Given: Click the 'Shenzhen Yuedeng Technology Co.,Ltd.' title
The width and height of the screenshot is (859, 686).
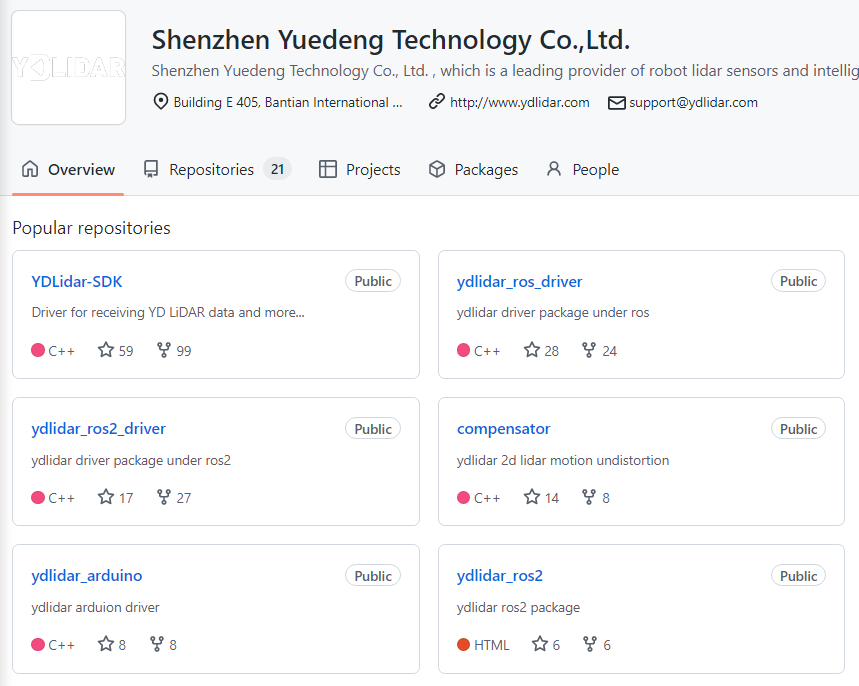Looking at the screenshot, I should point(391,40).
